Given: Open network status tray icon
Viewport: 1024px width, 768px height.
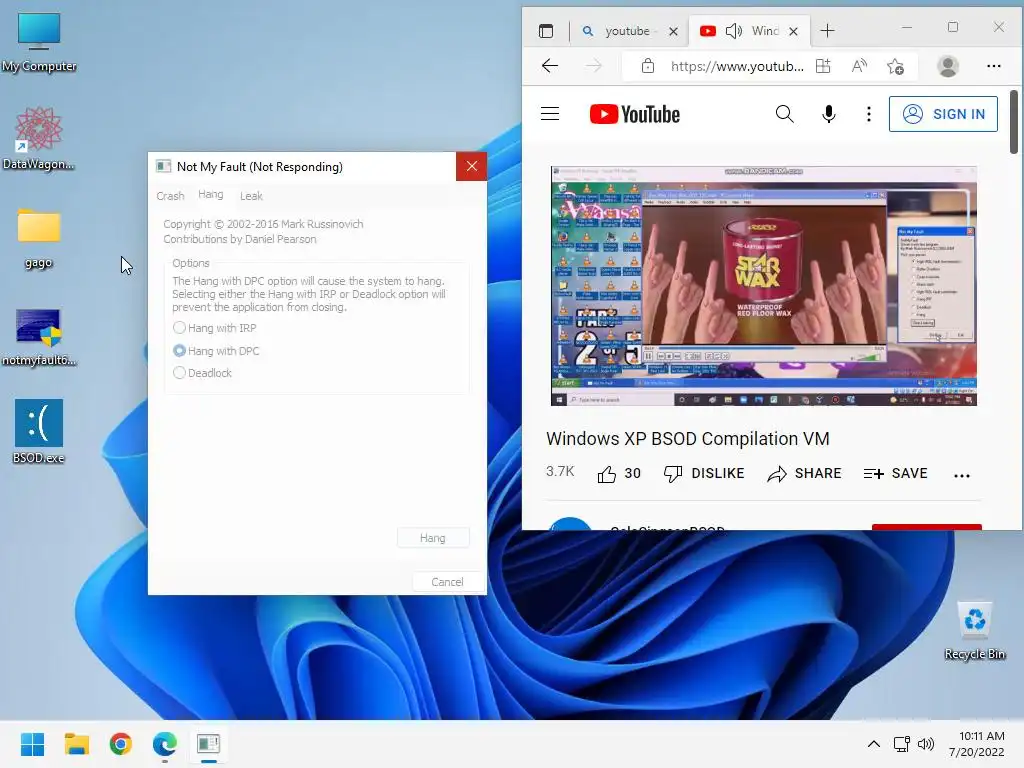Looking at the screenshot, I should pos(902,744).
